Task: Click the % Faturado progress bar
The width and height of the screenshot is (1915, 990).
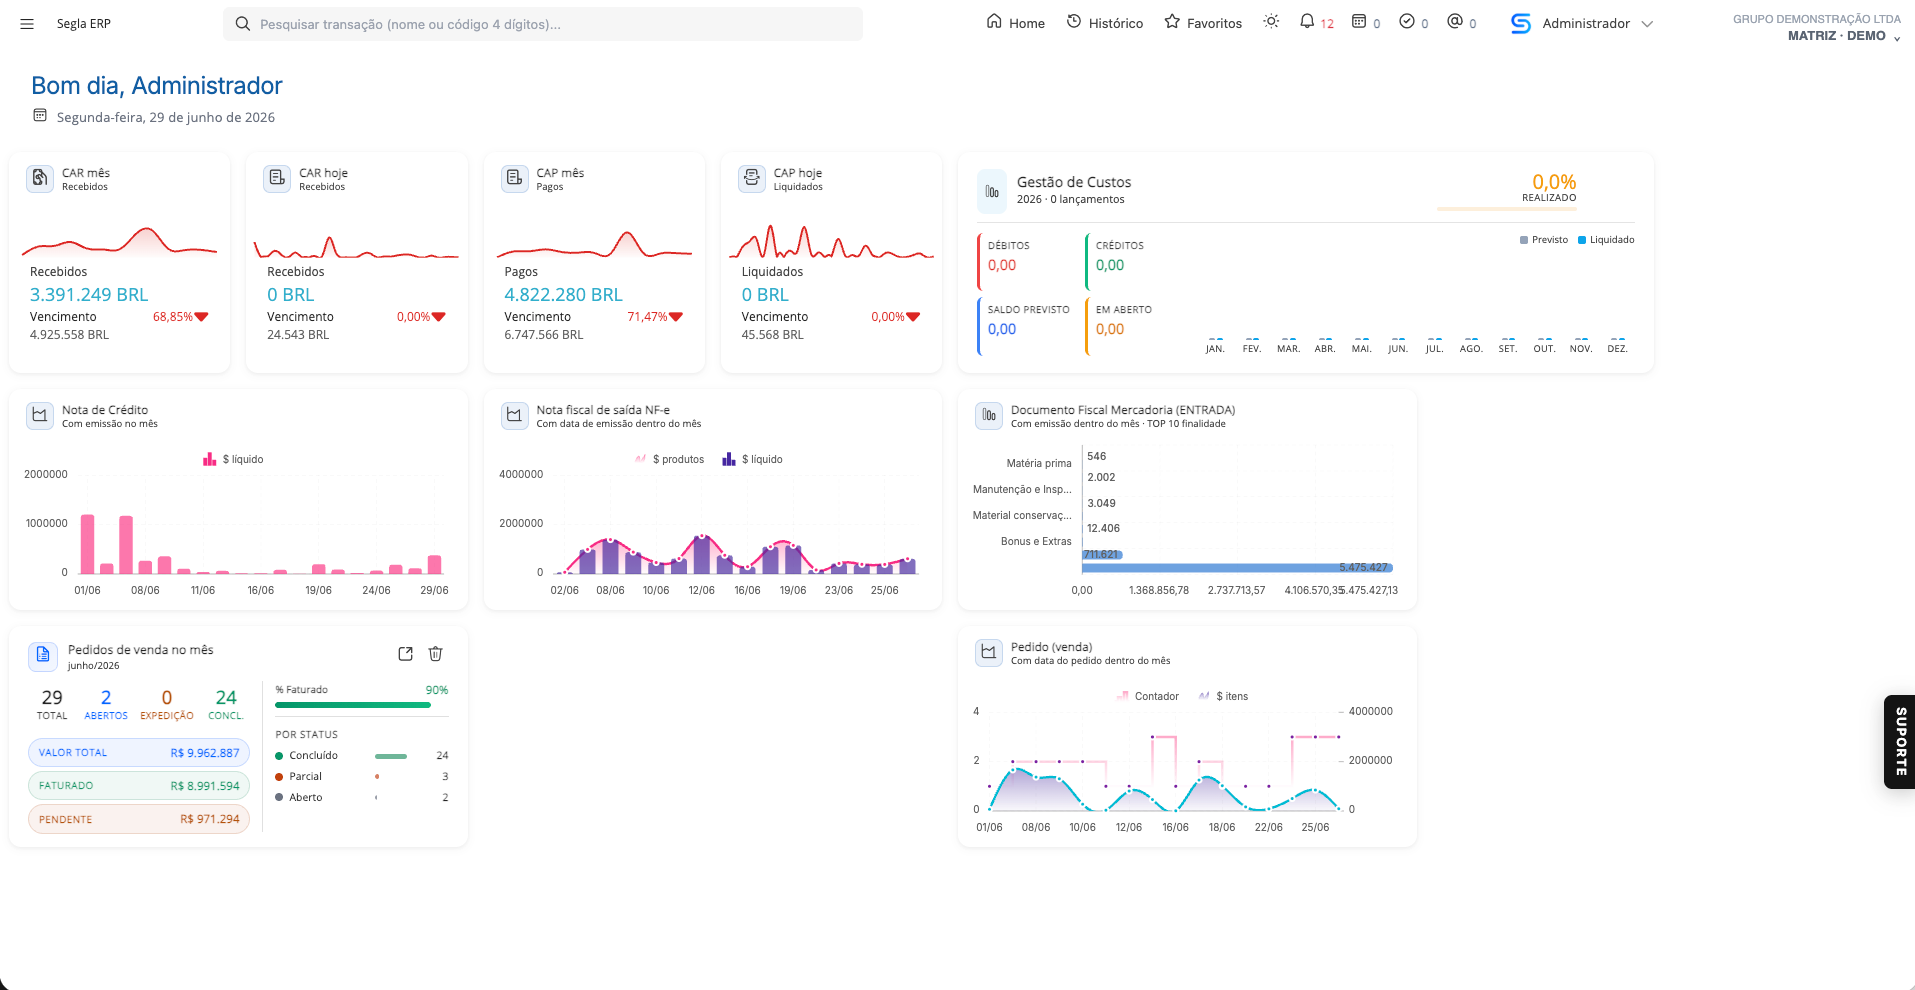Action: coord(361,705)
